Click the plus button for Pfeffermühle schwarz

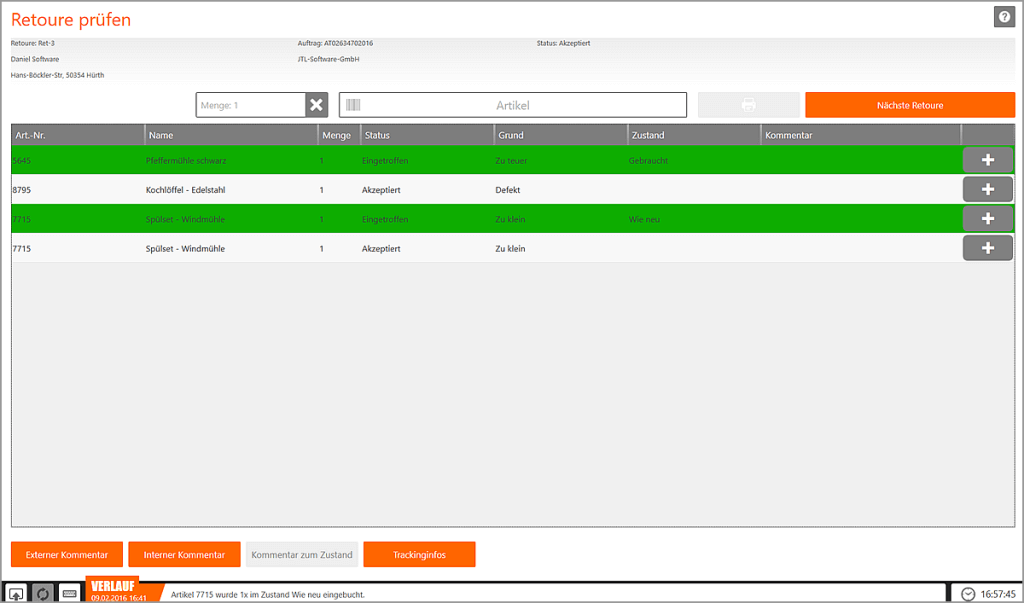tap(987, 160)
